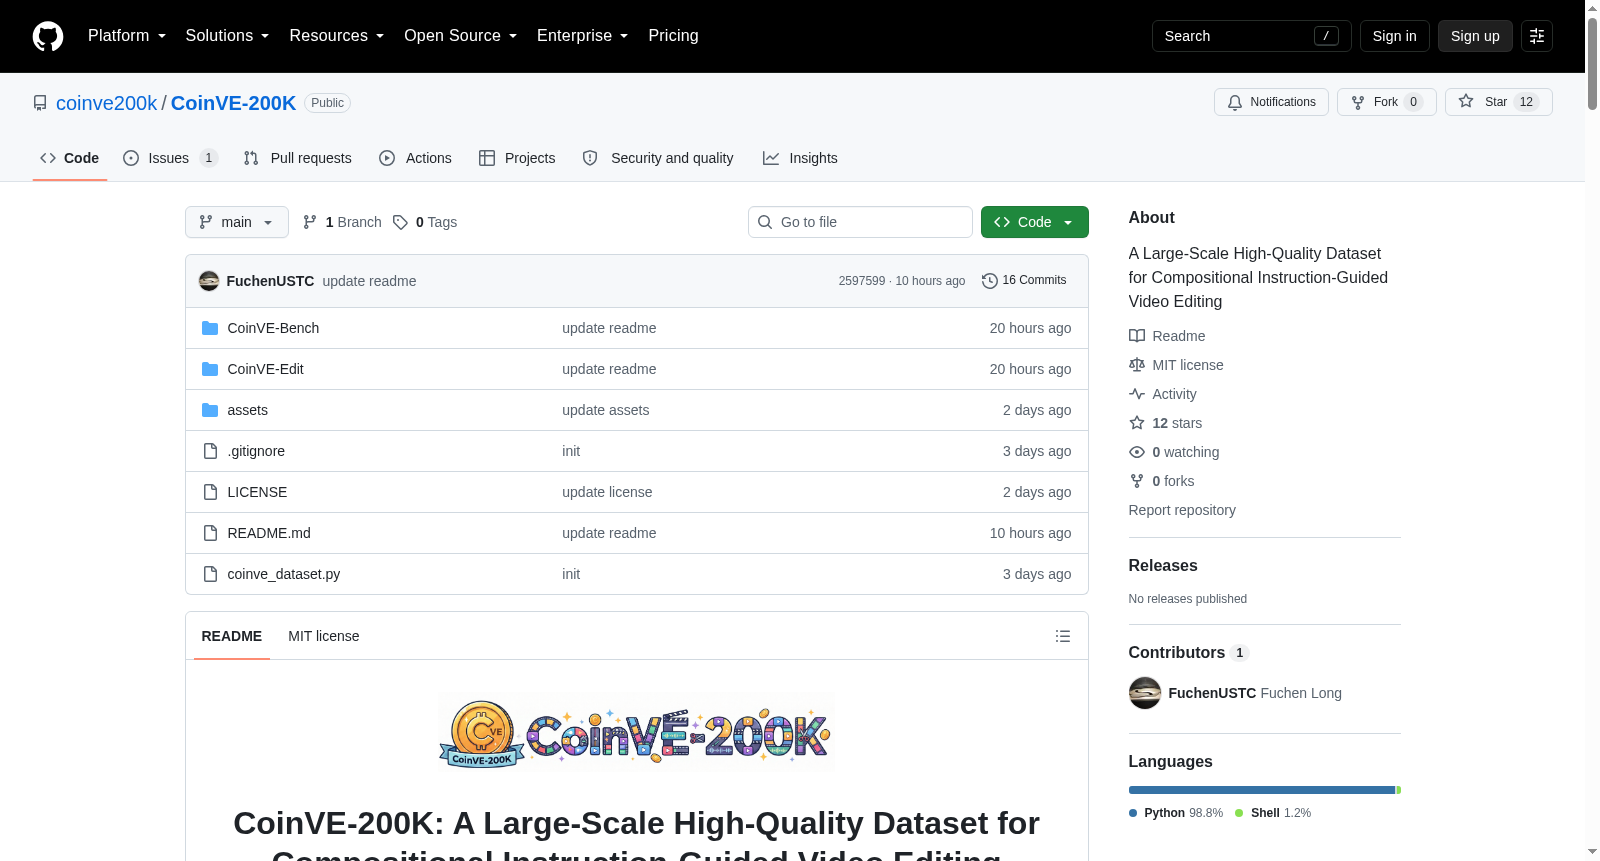
Task: Click the Sign up button
Action: pyautogui.click(x=1475, y=36)
